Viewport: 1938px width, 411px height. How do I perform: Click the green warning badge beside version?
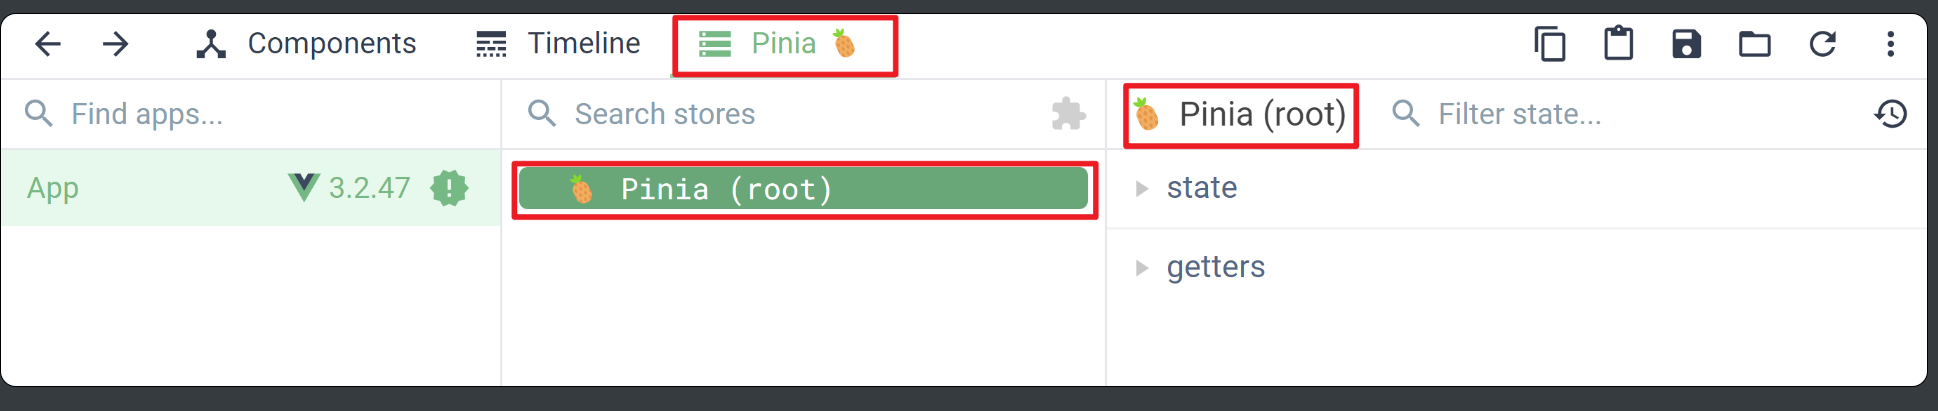(449, 188)
